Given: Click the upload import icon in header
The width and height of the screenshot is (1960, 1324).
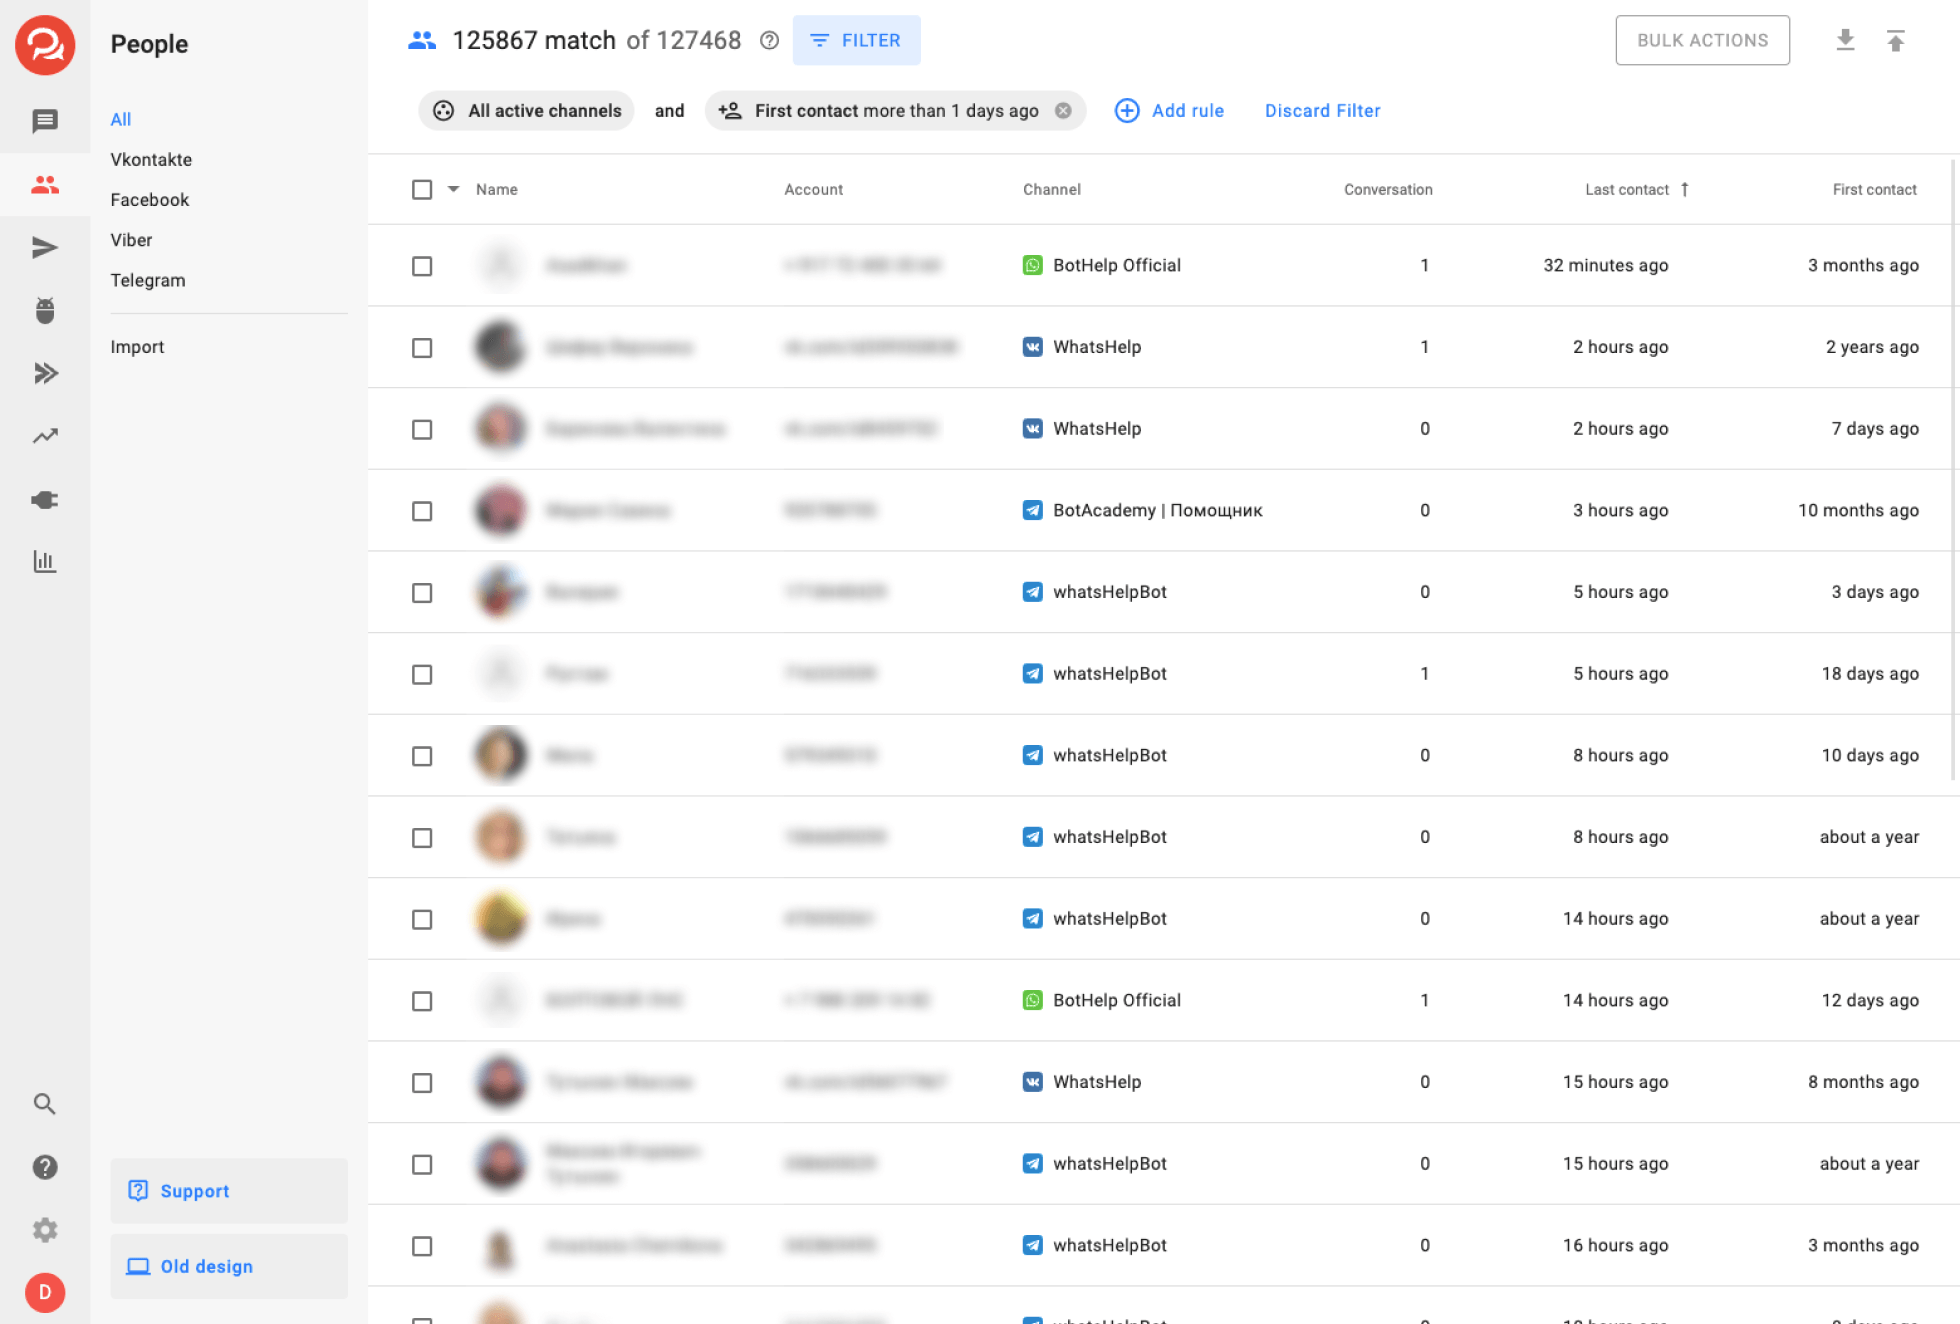Looking at the screenshot, I should pos(1895,40).
